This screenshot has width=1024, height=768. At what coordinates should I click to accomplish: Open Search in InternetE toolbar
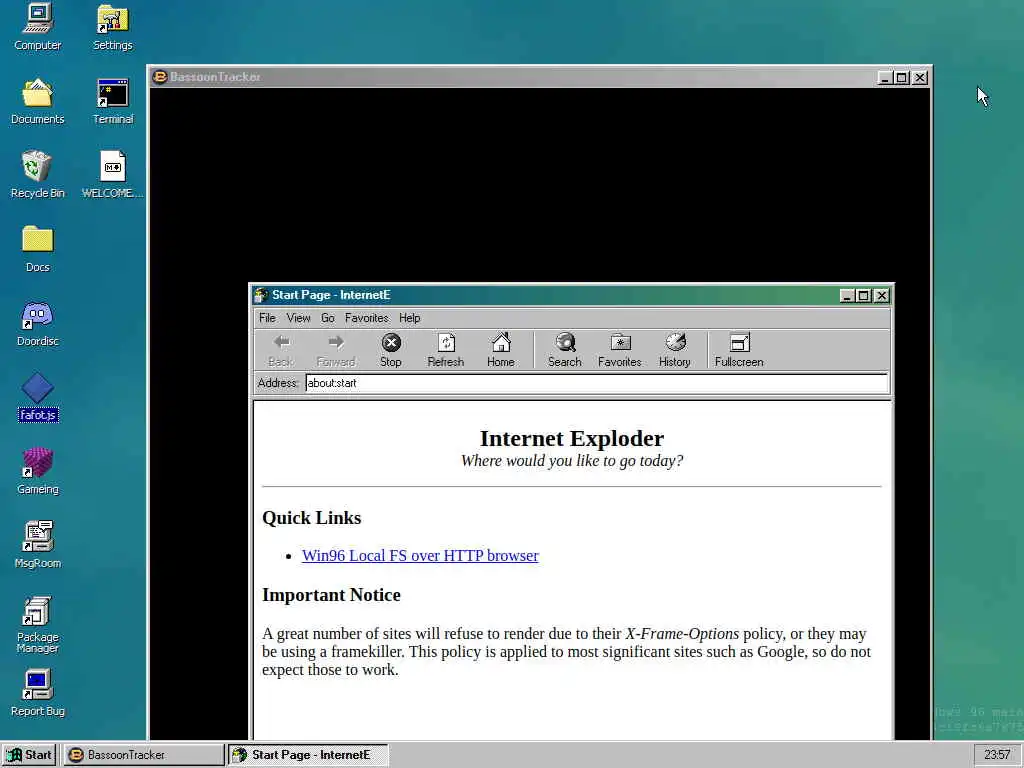(x=564, y=351)
